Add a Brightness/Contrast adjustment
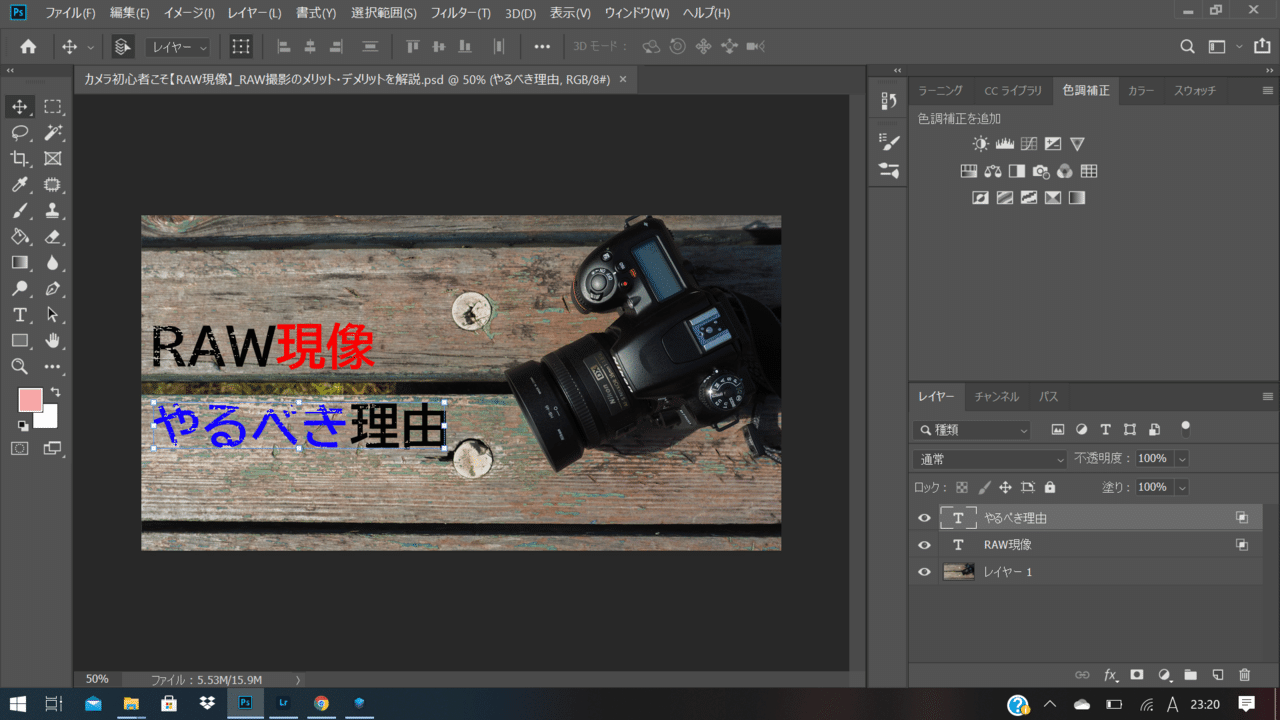The width and height of the screenshot is (1280, 720). click(980, 144)
